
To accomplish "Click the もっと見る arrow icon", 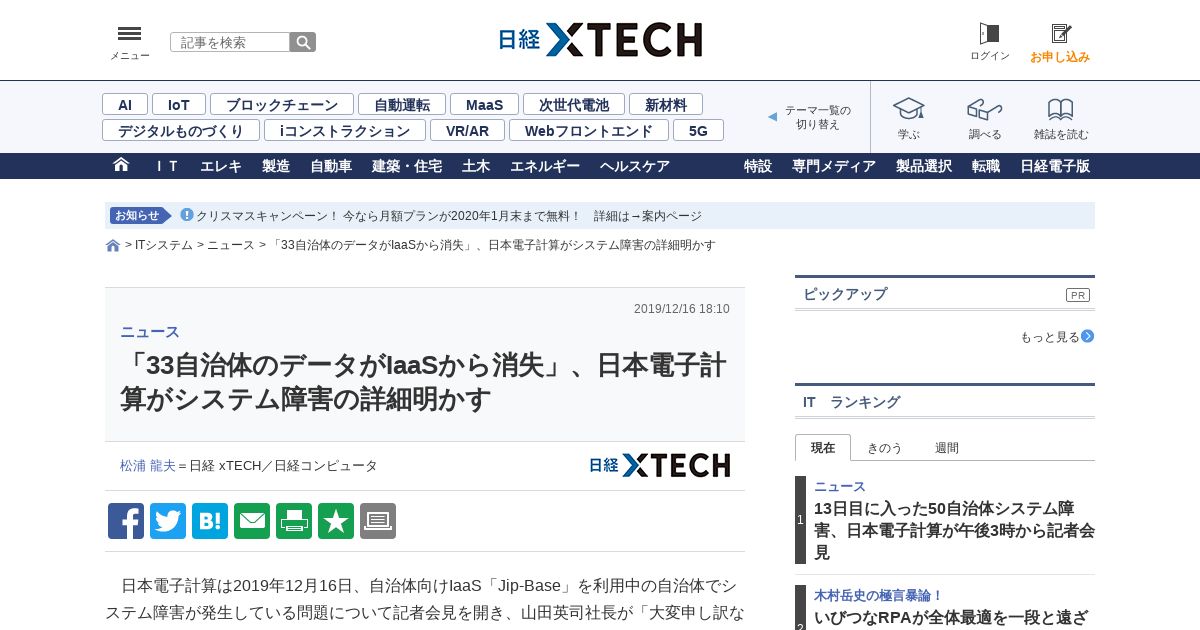I will pos(1087,336).
